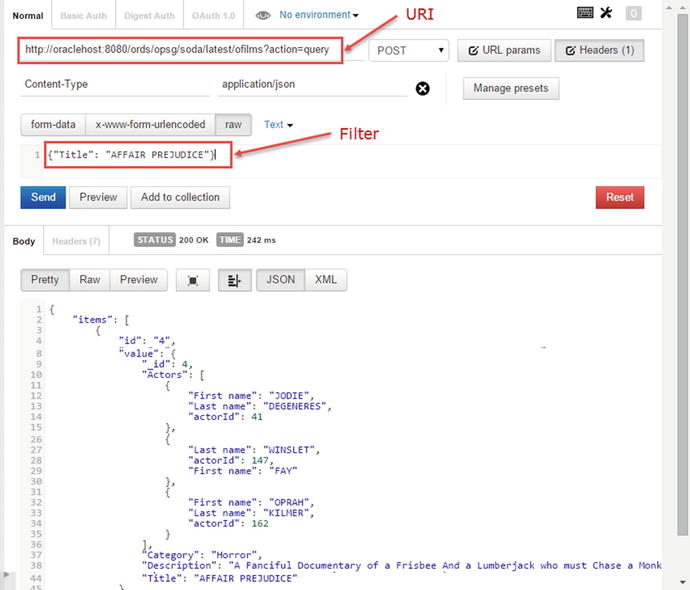The width and height of the screenshot is (690, 590).
Task: Click the scrollbar down arrow
Action: pos(683,582)
